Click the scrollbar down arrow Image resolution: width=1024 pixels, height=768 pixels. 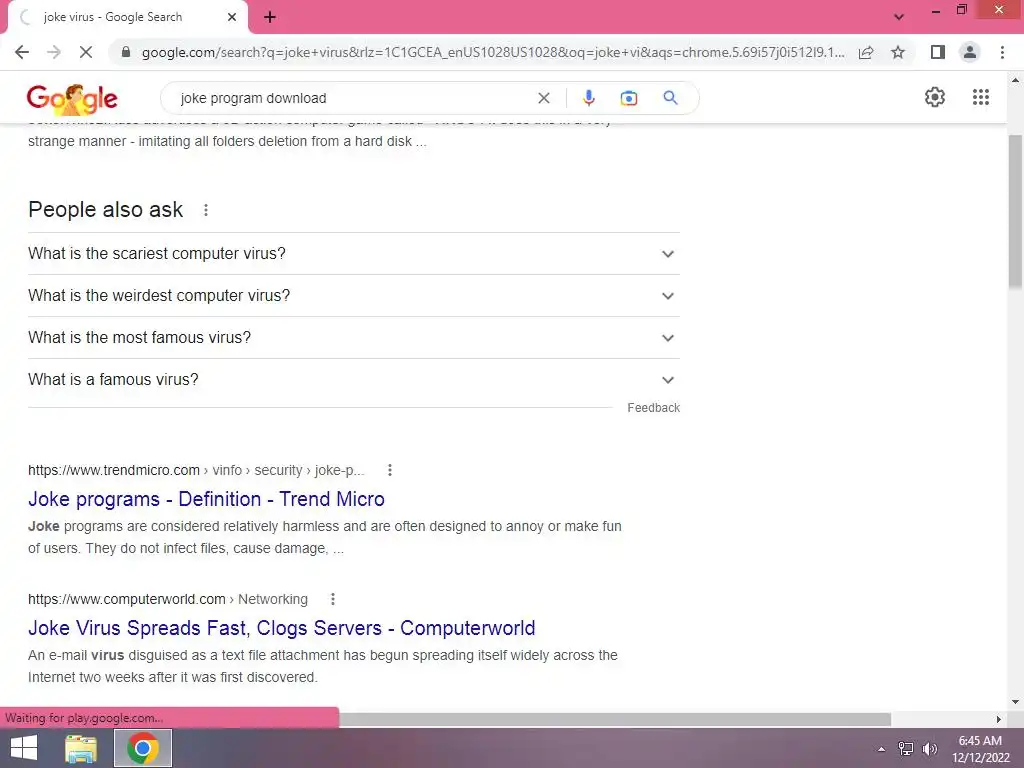pyautogui.click(x=1015, y=703)
